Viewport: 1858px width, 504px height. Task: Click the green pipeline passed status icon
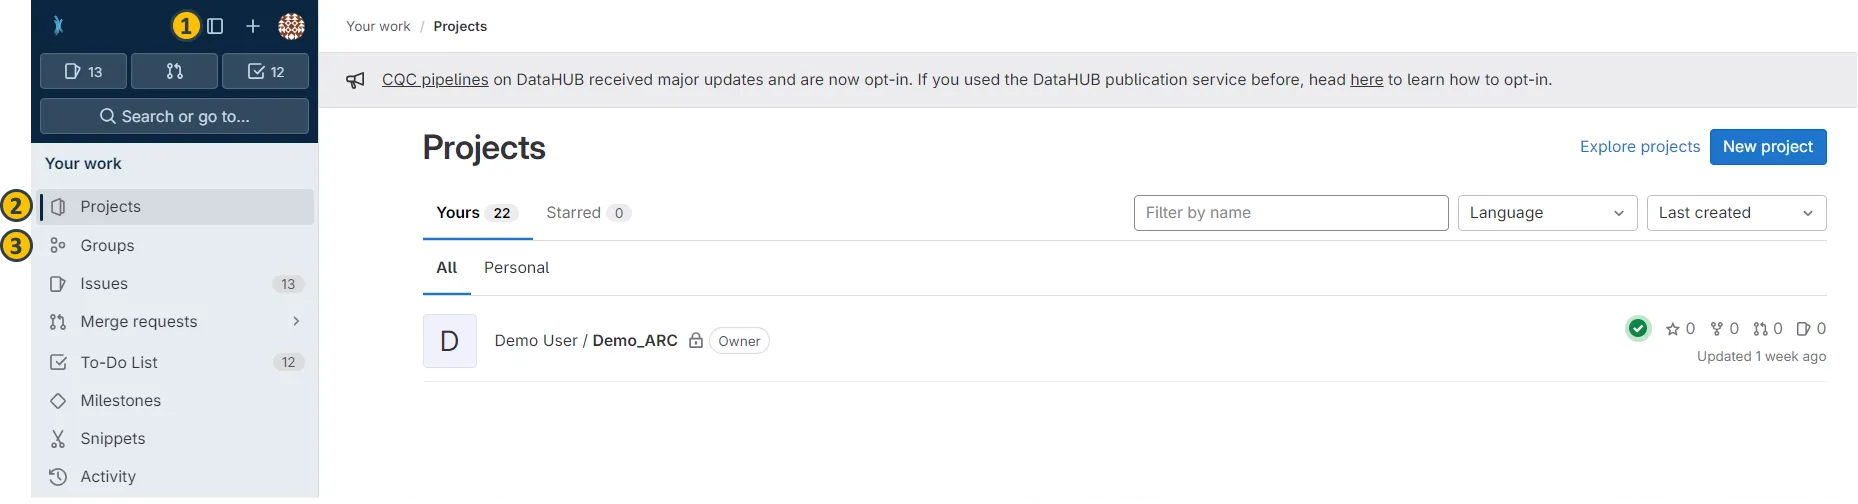point(1638,328)
